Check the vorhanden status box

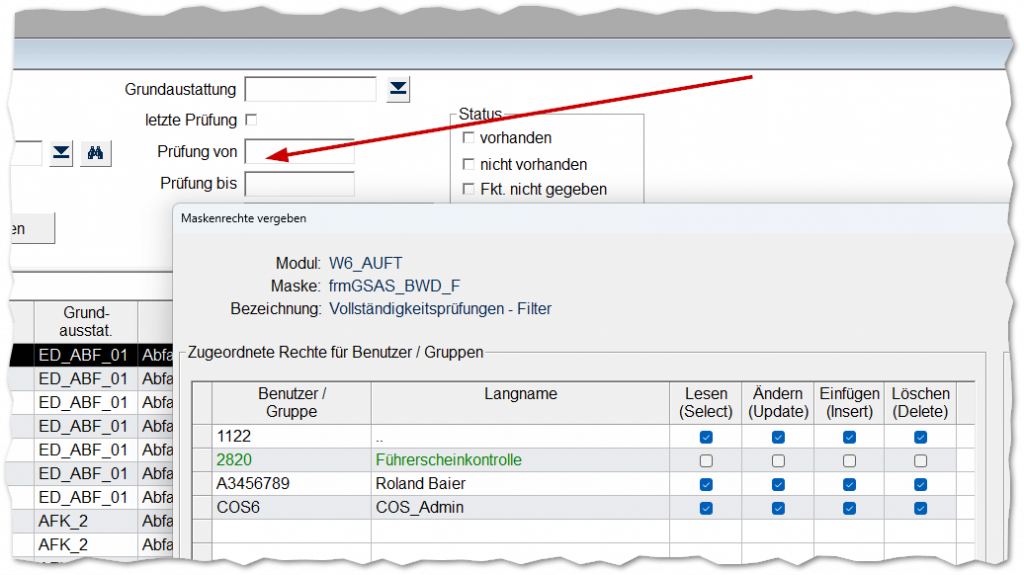pyautogui.click(x=469, y=138)
